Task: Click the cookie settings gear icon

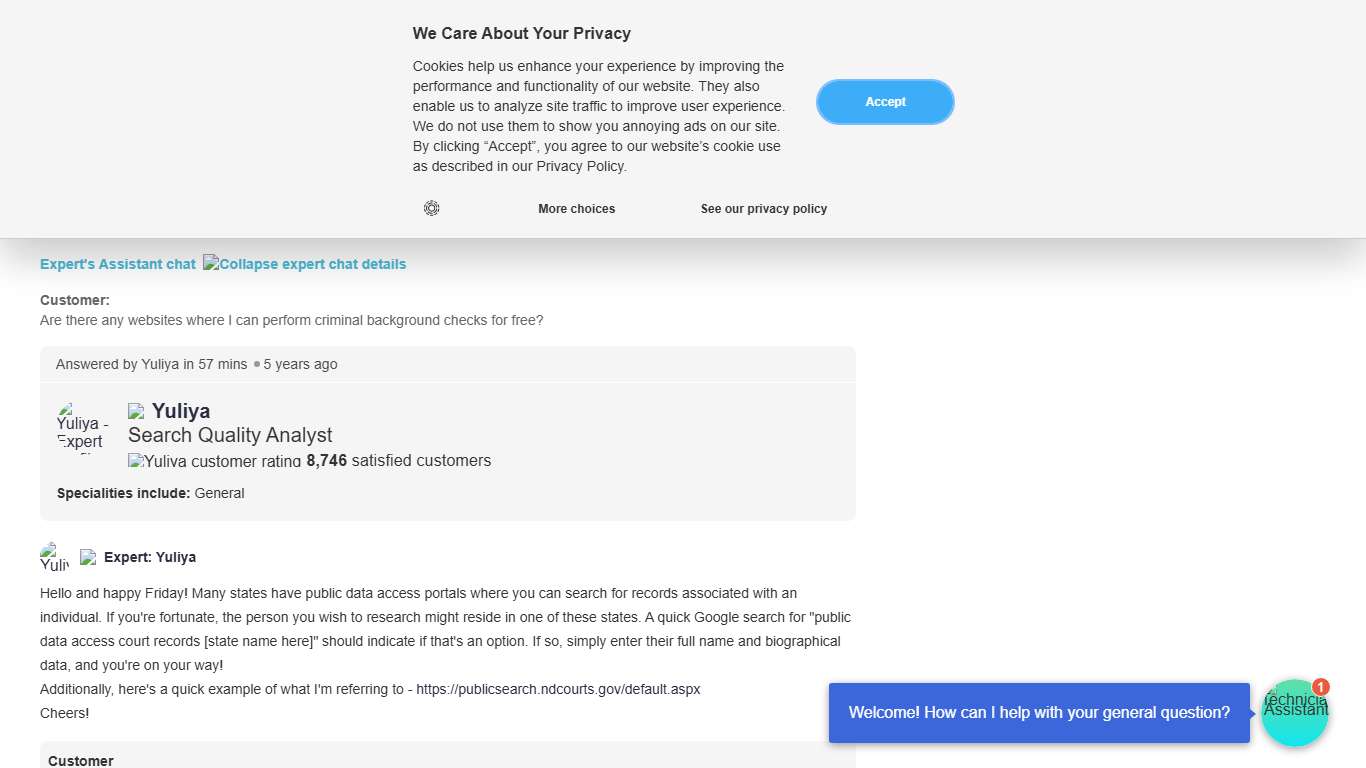Action: coord(432,208)
